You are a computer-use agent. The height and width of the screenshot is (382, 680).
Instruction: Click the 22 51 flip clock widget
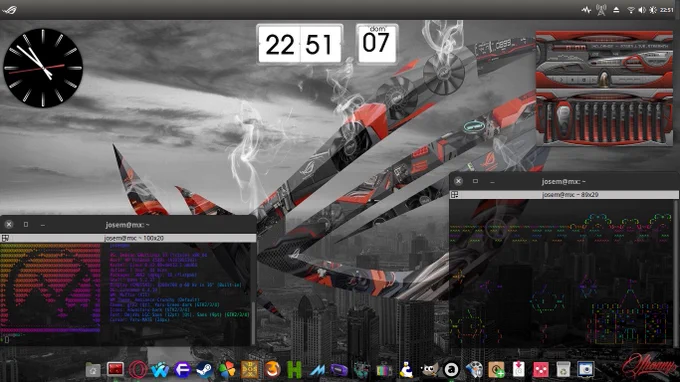click(300, 45)
